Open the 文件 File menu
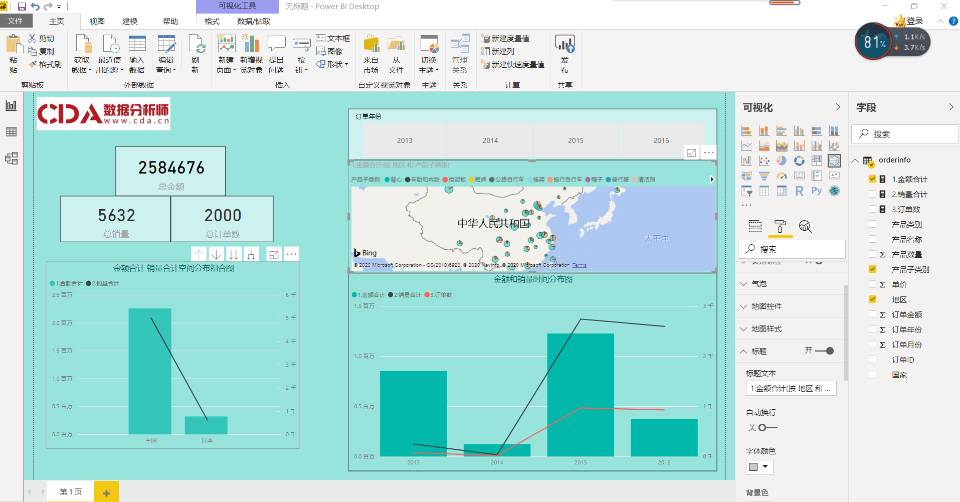The height and width of the screenshot is (502, 960). pos(15,21)
